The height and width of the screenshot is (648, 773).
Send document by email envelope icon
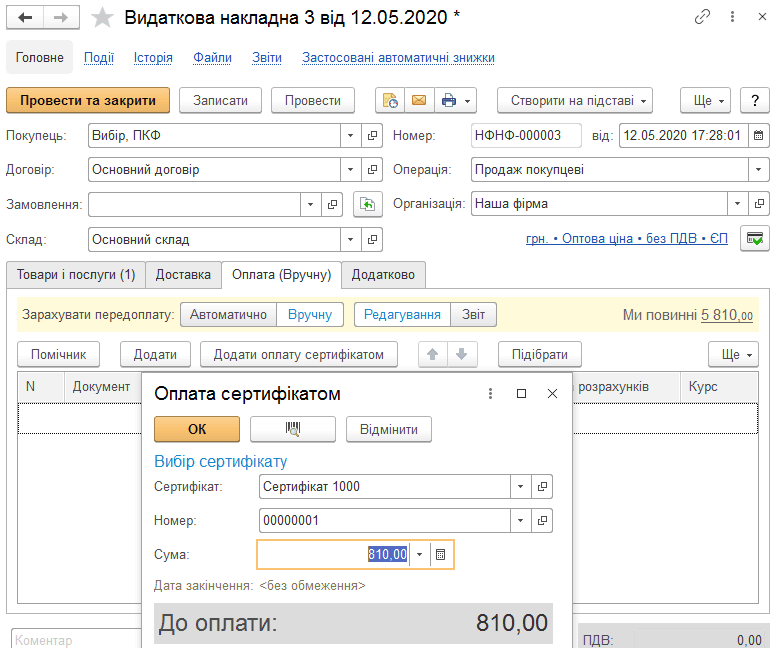tap(419, 101)
